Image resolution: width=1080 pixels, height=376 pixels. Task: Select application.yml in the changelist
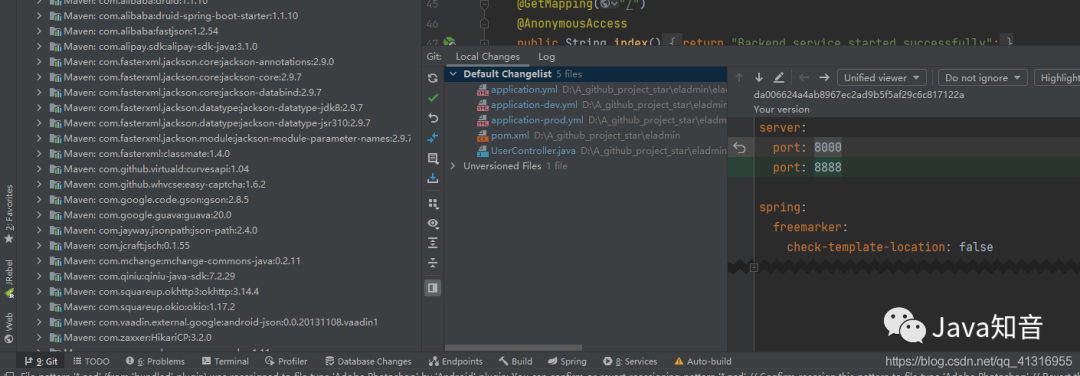point(523,90)
